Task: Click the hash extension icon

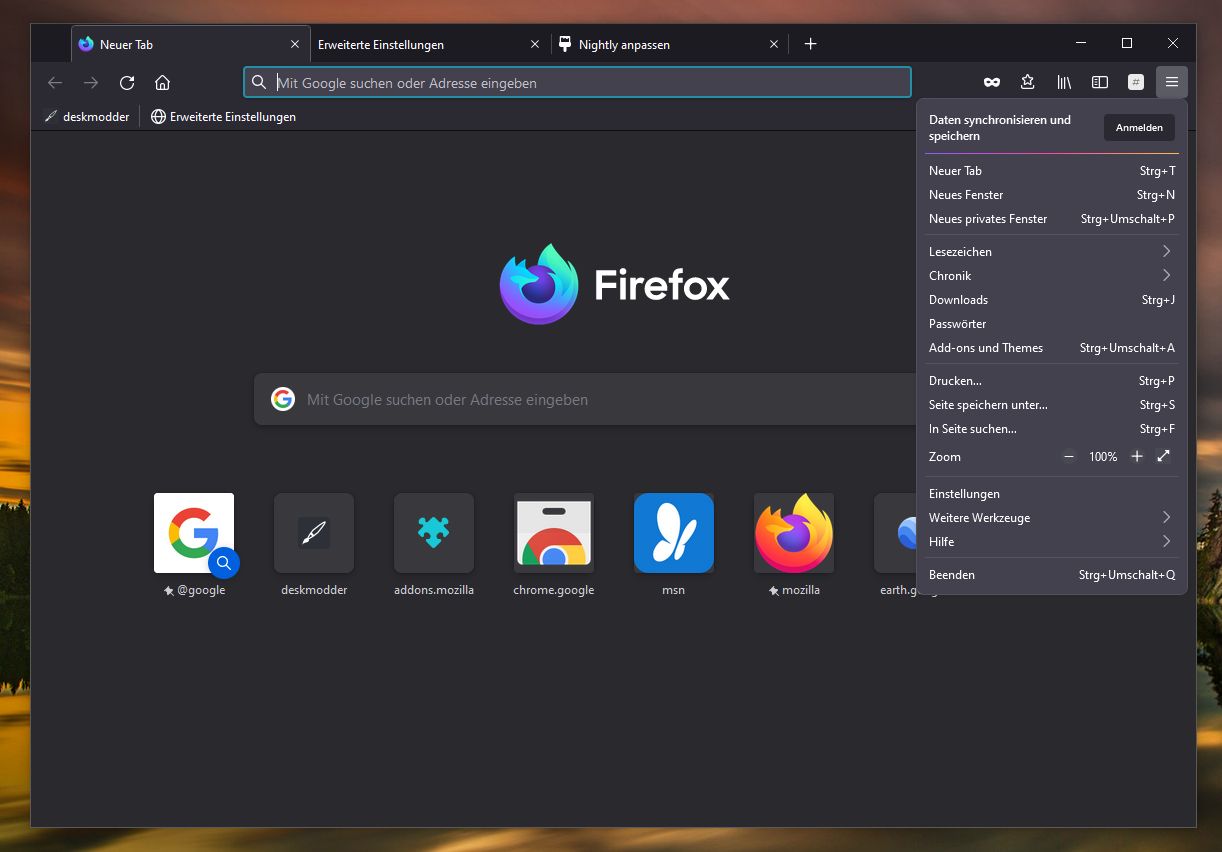Action: click(x=1136, y=83)
